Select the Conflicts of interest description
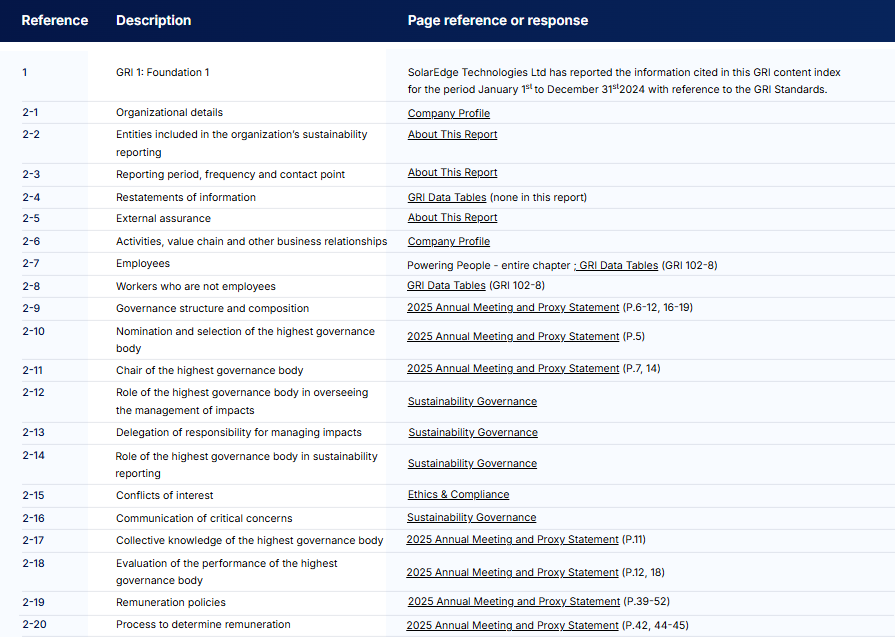This screenshot has width=895, height=637. (164, 495)
